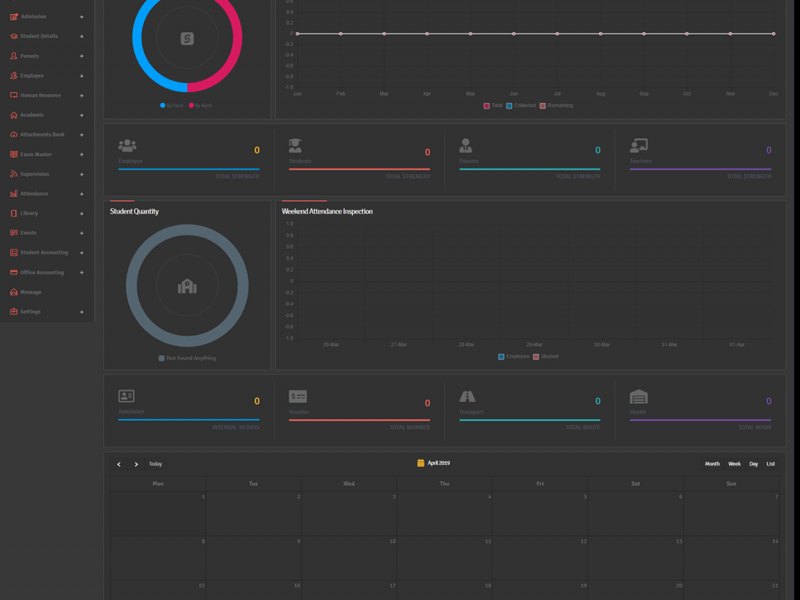Click the Human Resource sidebar icon
This screenshot has width=800, height=600.
coord(14,95)
